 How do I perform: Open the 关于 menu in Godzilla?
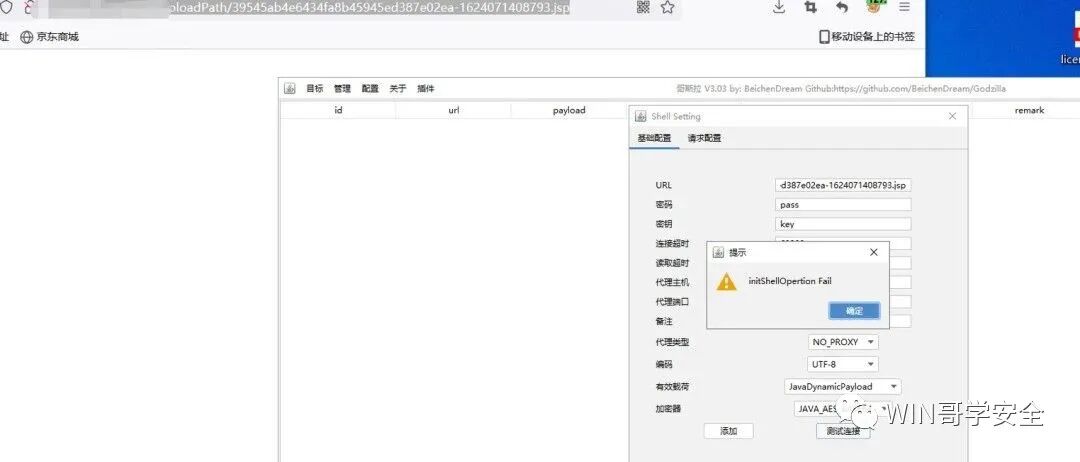click(x=398, y=89)
